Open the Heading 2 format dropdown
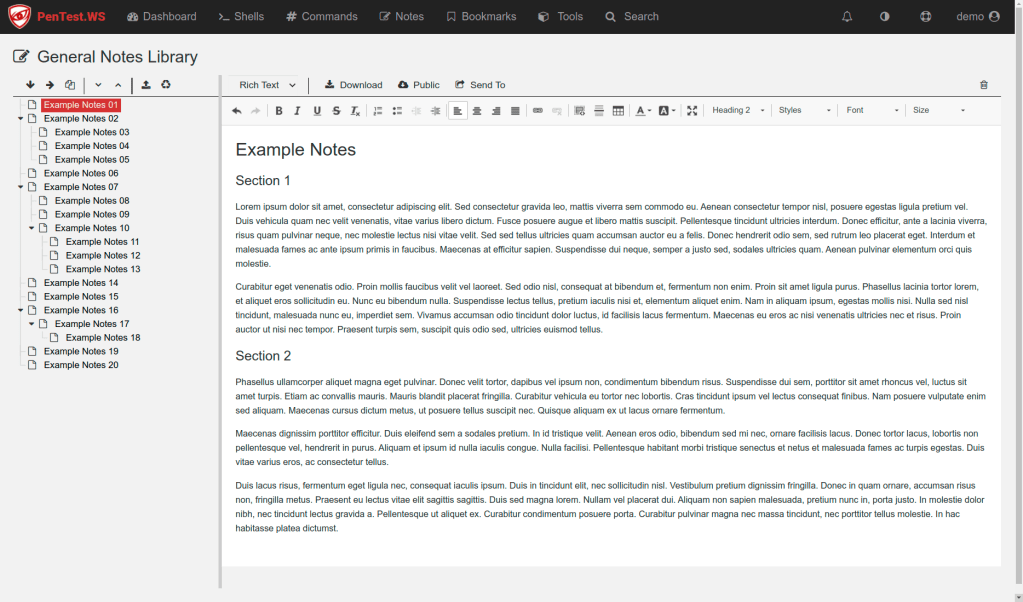 738,110
